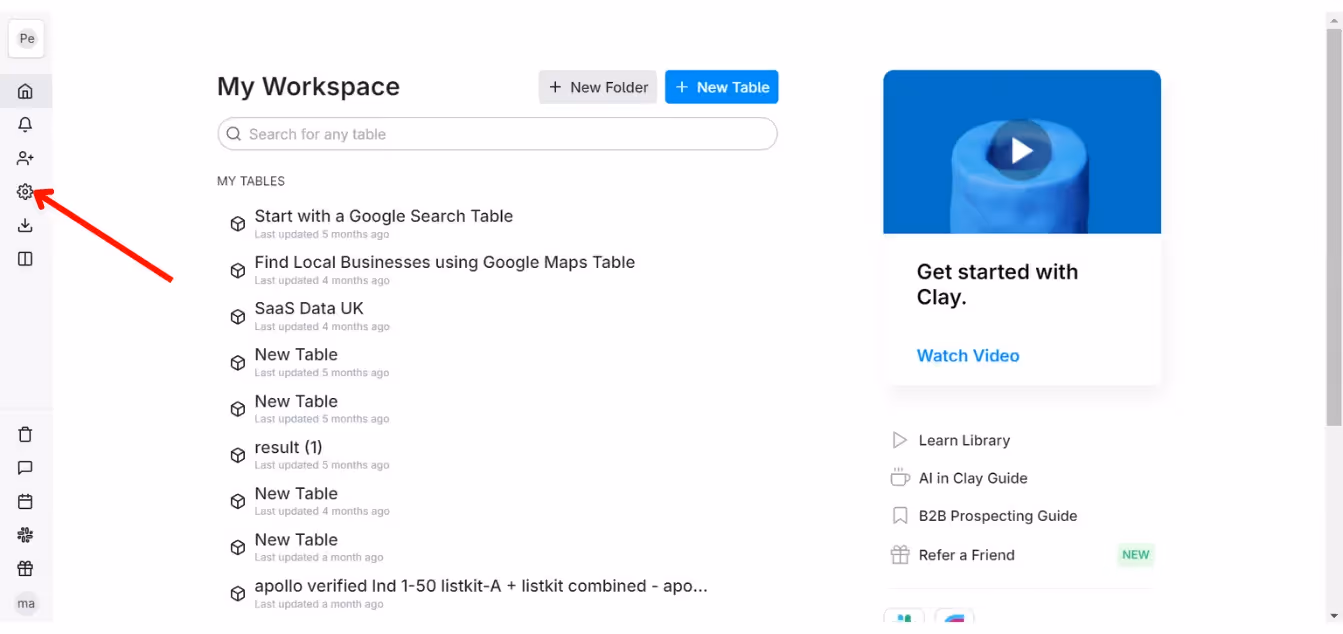Click the gift icon beside Refer a Friend

tap(900, 555)
